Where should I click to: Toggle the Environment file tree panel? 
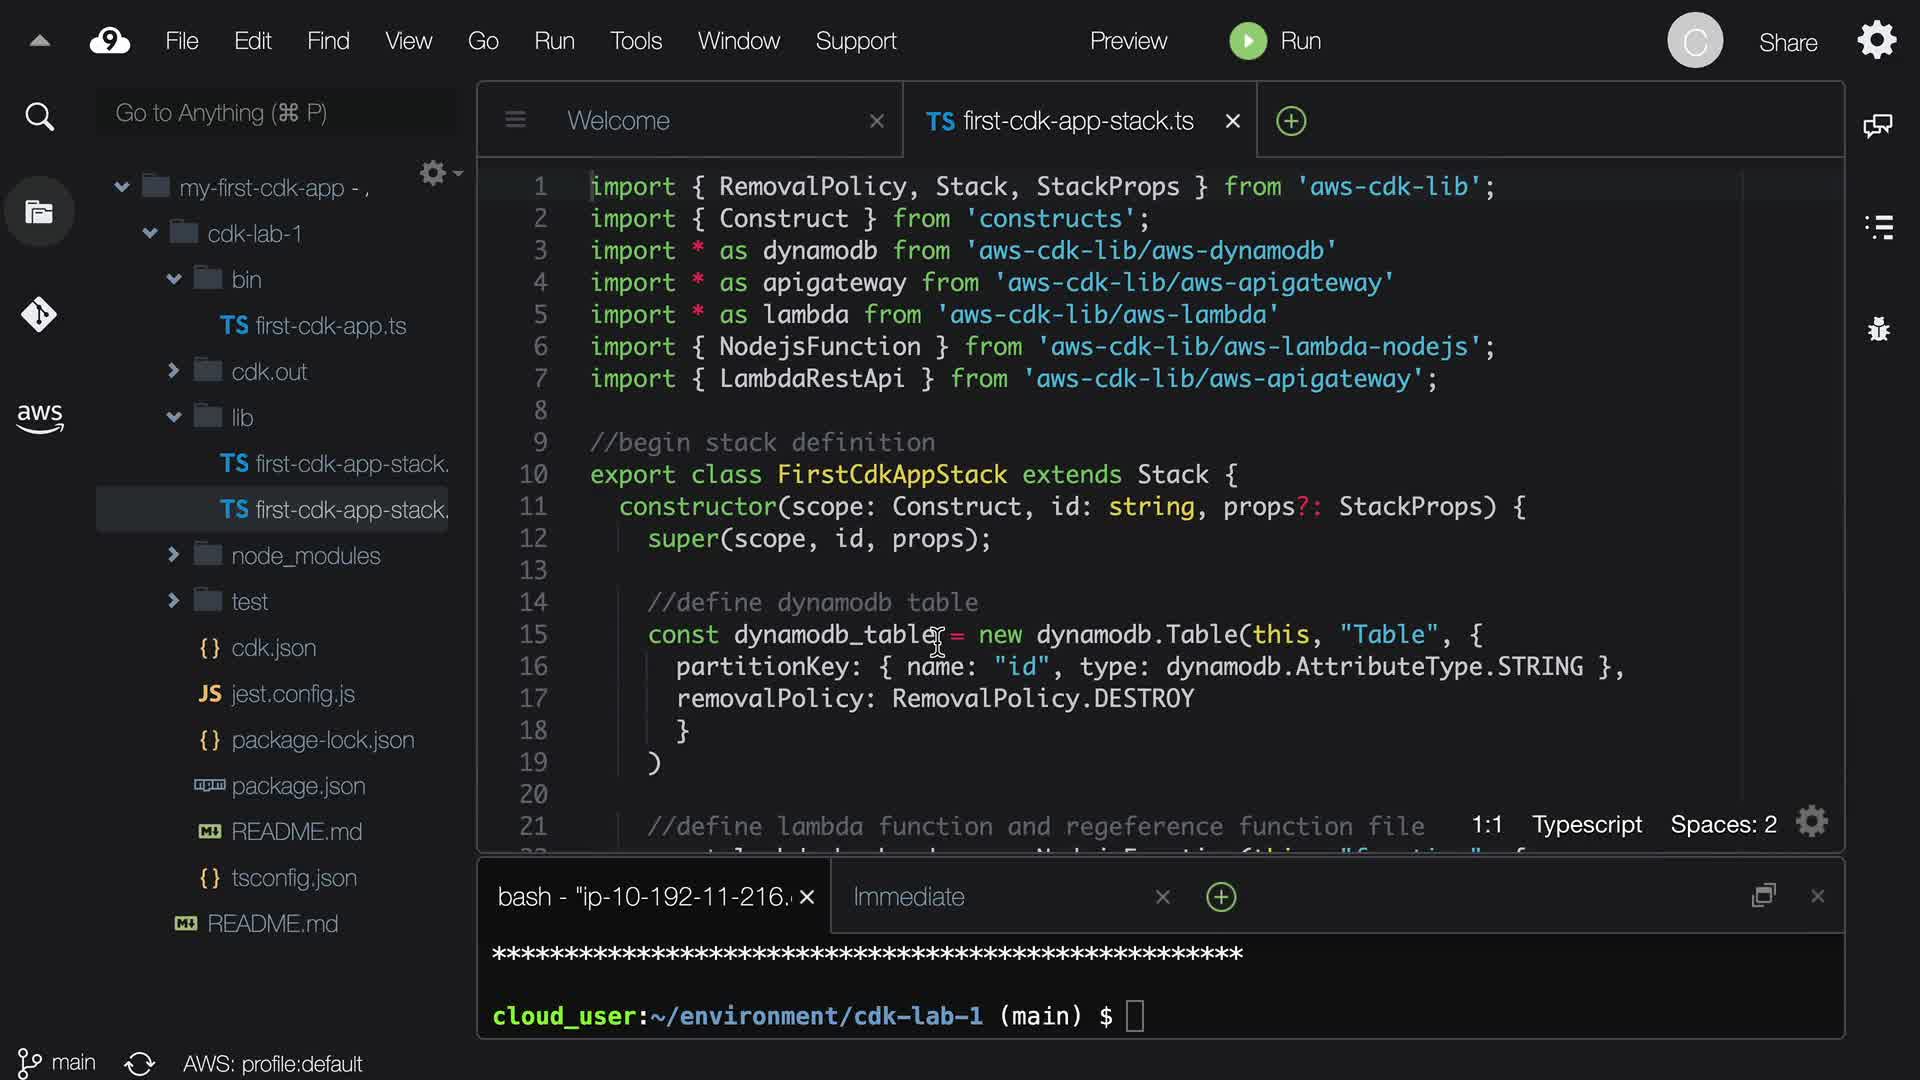[x=39, y=212]
